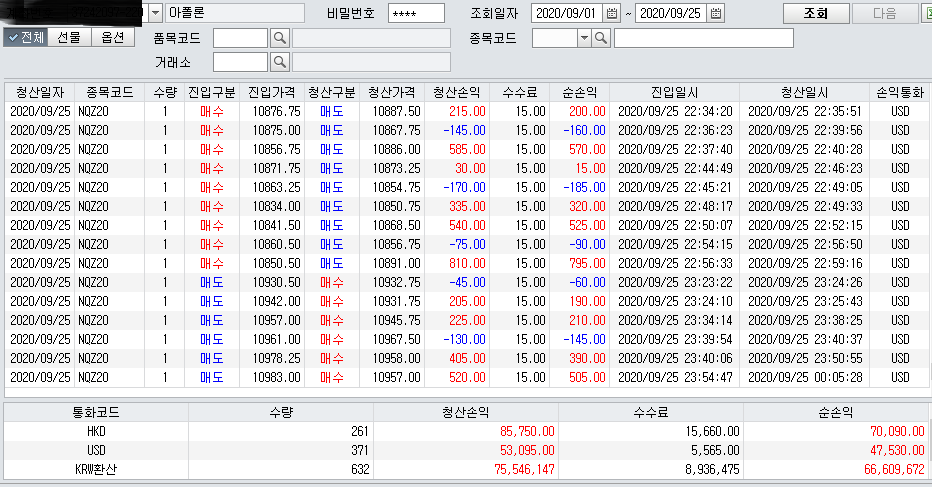932x487 pixels.
Task: Click the 다음 next button
Action: pos(884,13)
